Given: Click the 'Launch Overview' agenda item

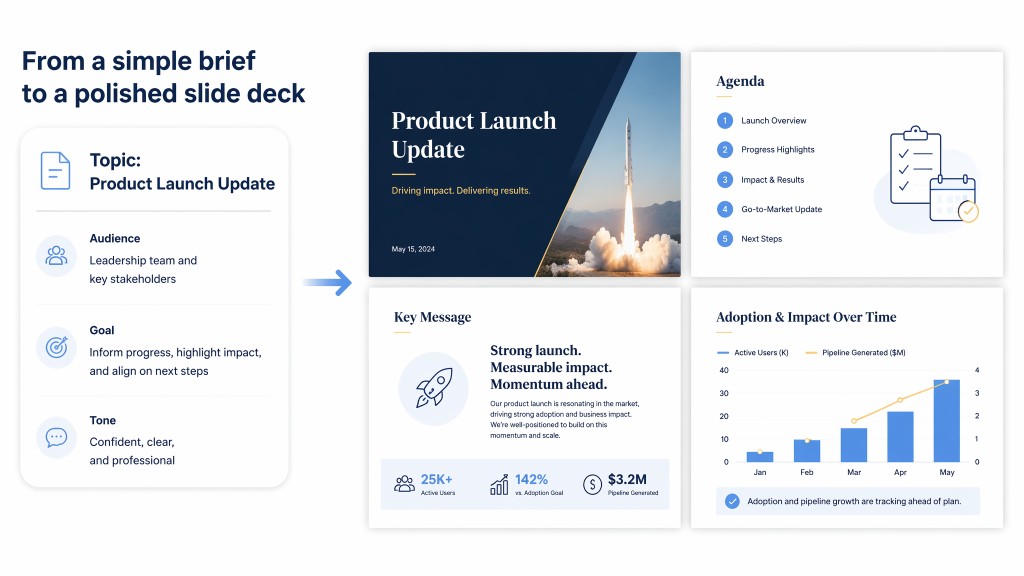Looking at the screenshot, I should [773, 121].
